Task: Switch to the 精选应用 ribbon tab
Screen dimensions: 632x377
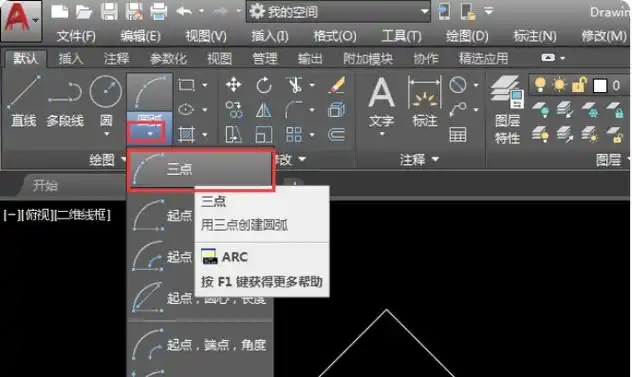Action: [x=483, y=59]
